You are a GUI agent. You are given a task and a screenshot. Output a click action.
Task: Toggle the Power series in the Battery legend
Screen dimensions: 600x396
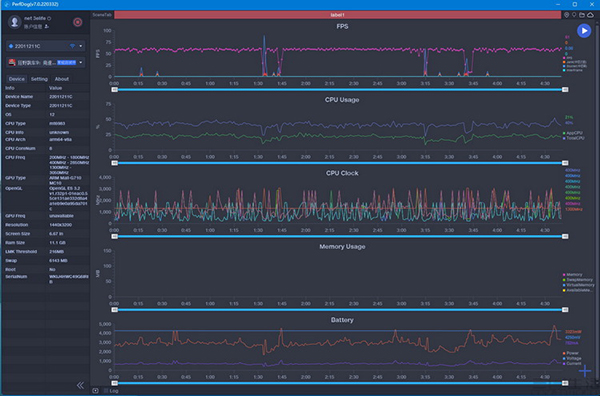tap(571, 353)
